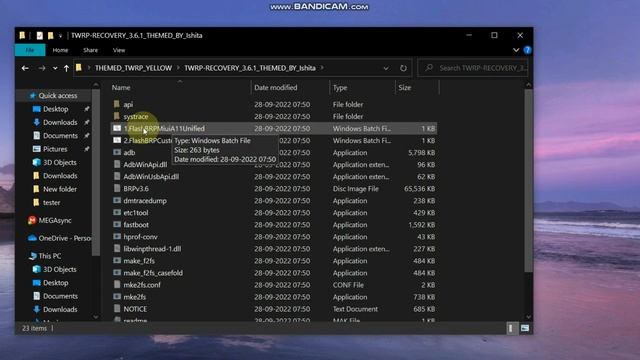Viewport: 640px width, 360px height.
Task: Select the fastboot application icon
Action: pyautogui.click(x=117, y=225)
